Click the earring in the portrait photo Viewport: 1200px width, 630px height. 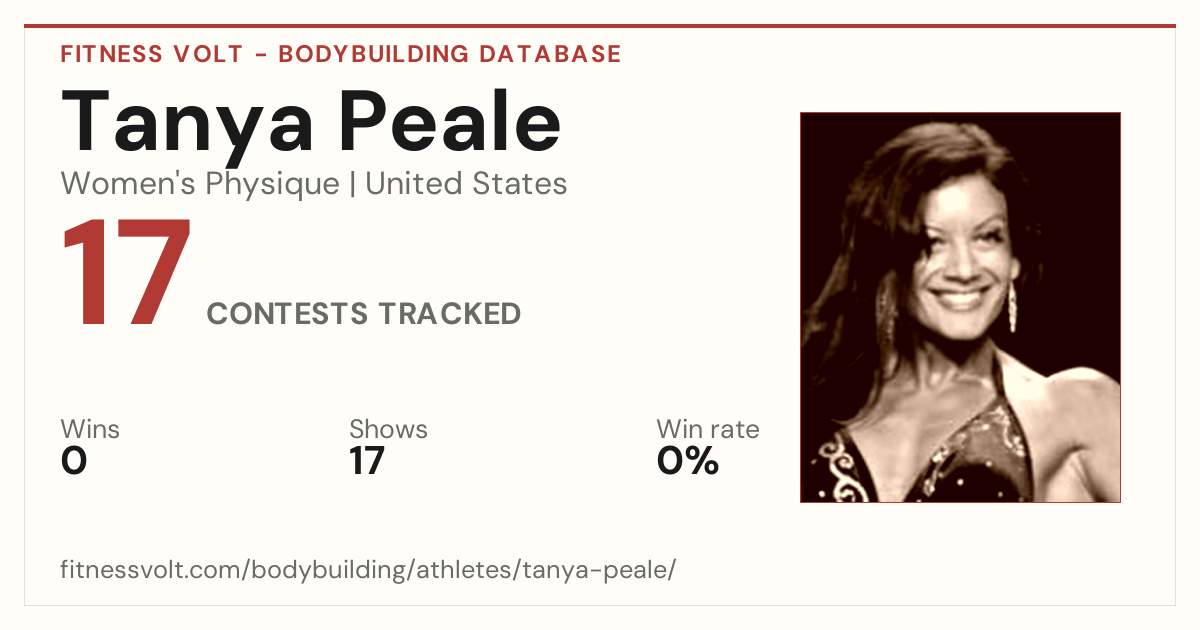(x=1012, y=306)
